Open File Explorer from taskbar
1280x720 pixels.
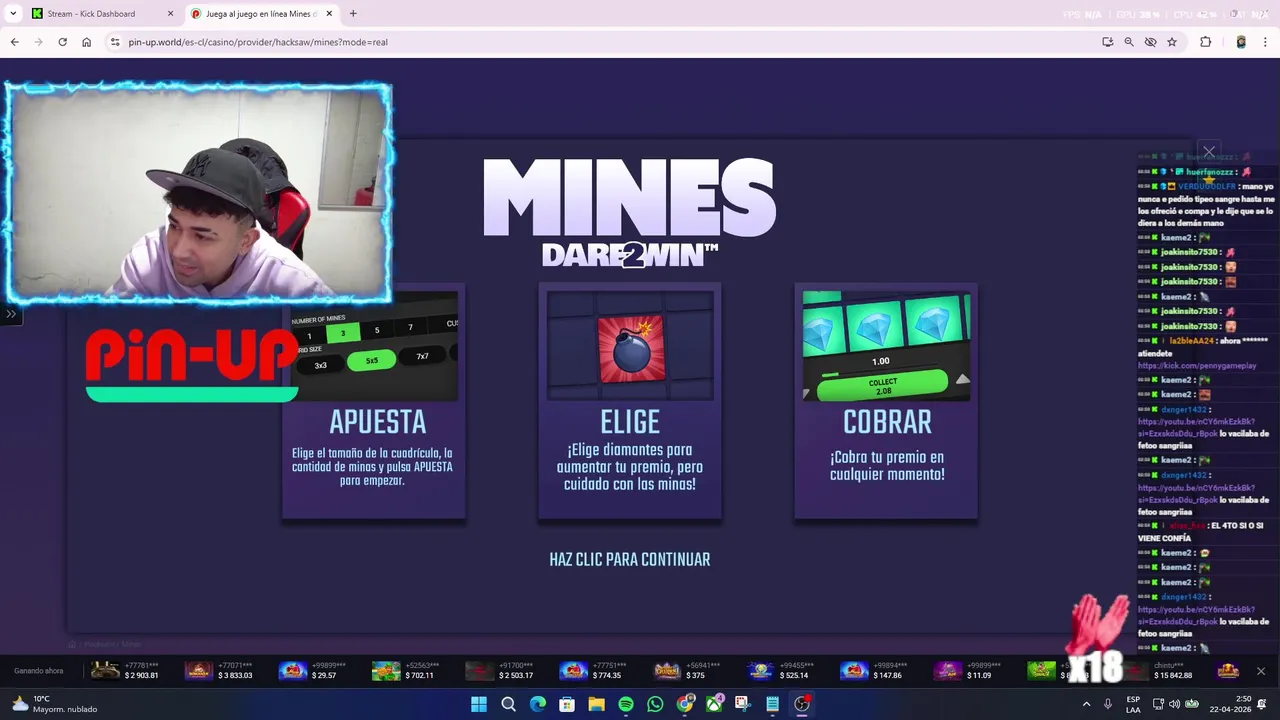tap(596, 704)
